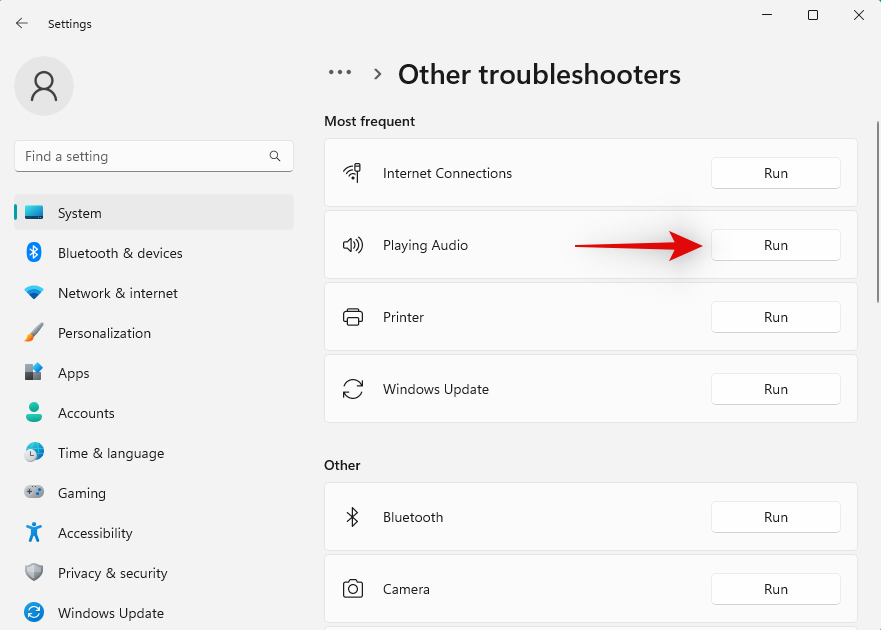Click the Windows Update sidebar icon

pyautogui.click(x=34, y=612)
